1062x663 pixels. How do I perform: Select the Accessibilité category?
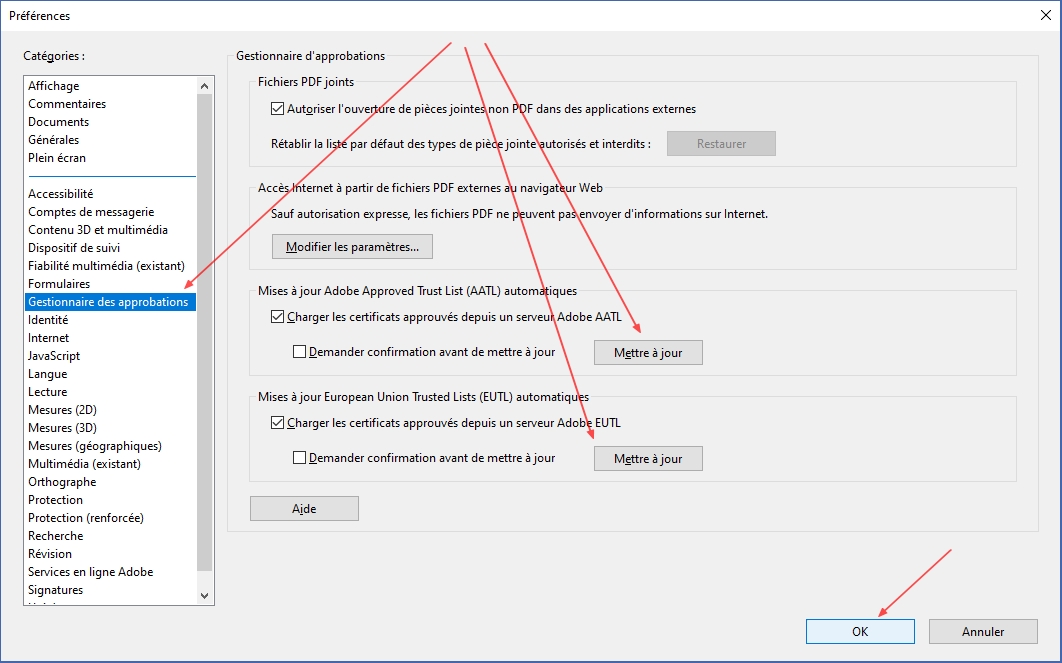point(61,194)
